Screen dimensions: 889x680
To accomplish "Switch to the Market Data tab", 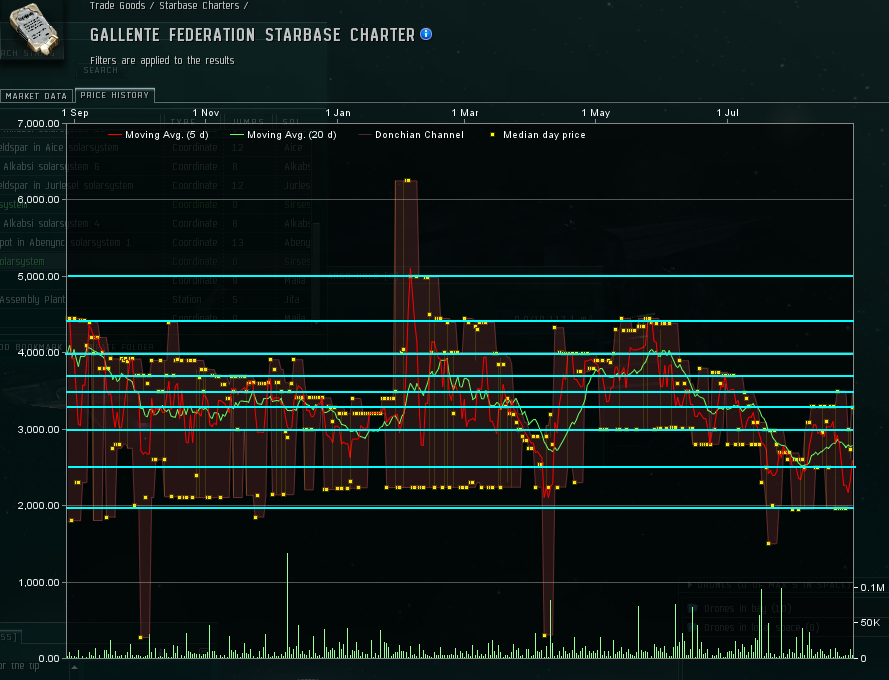I will click(x=36, y=96).
